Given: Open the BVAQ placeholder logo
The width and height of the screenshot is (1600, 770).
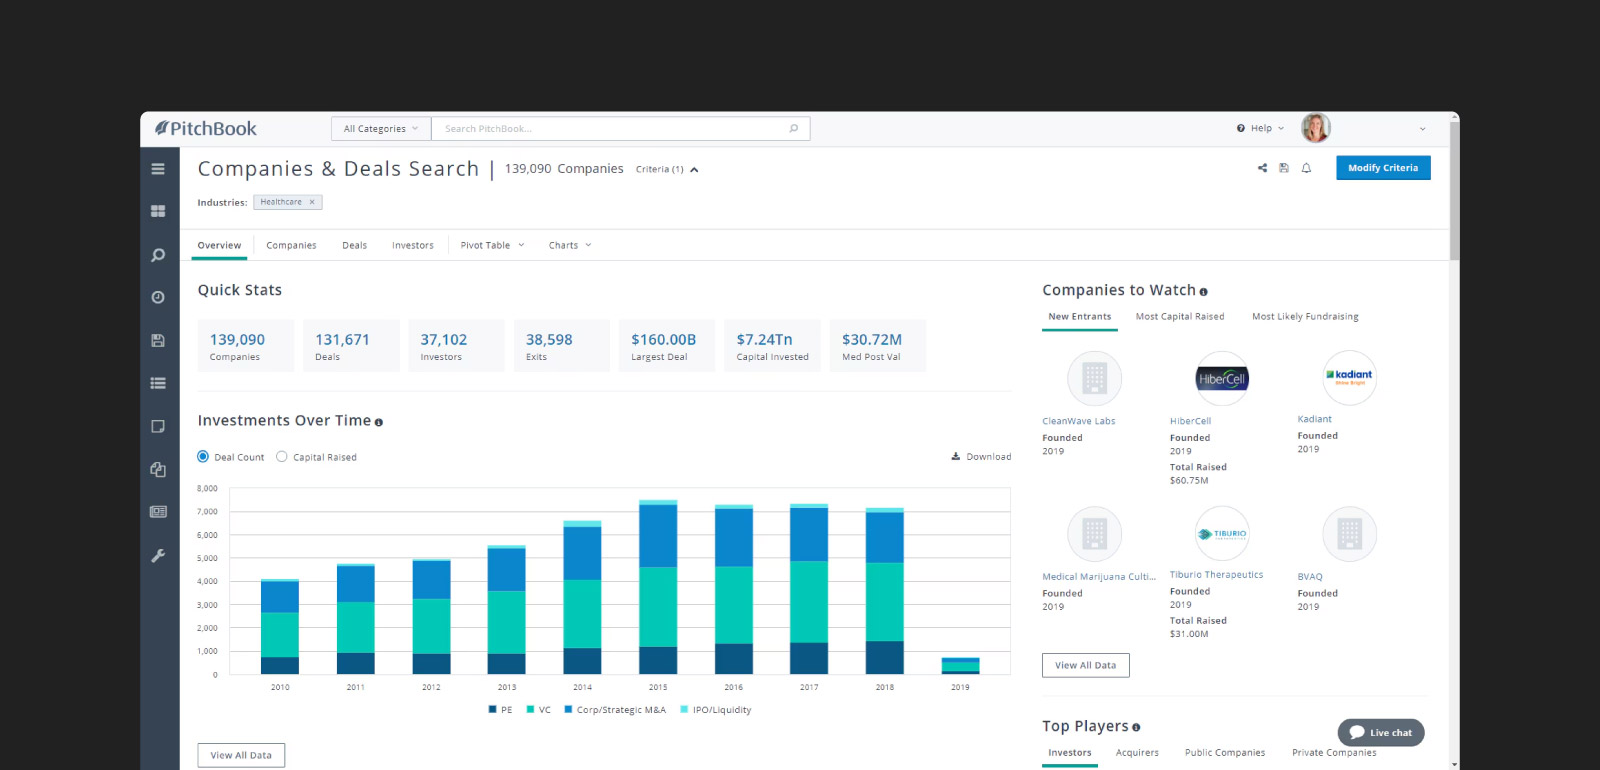Looking at the screenshot, I should point(1350,534).
